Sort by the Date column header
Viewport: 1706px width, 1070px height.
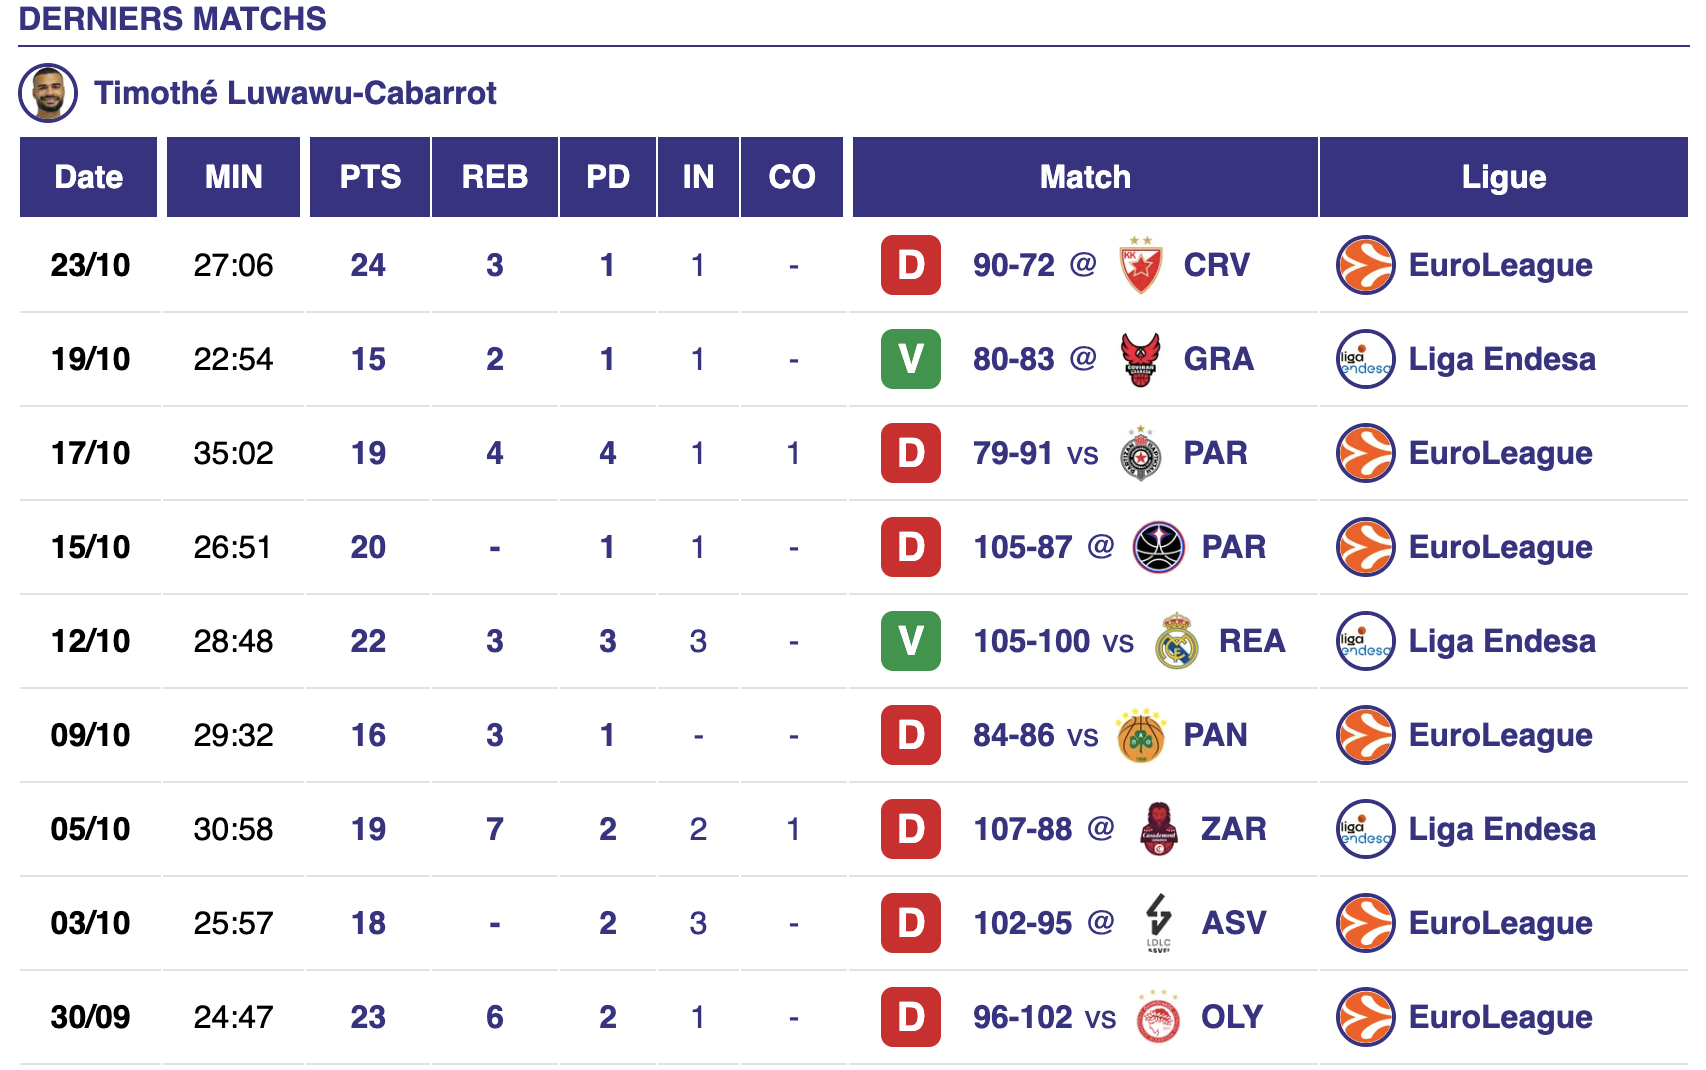click(89, 177)
